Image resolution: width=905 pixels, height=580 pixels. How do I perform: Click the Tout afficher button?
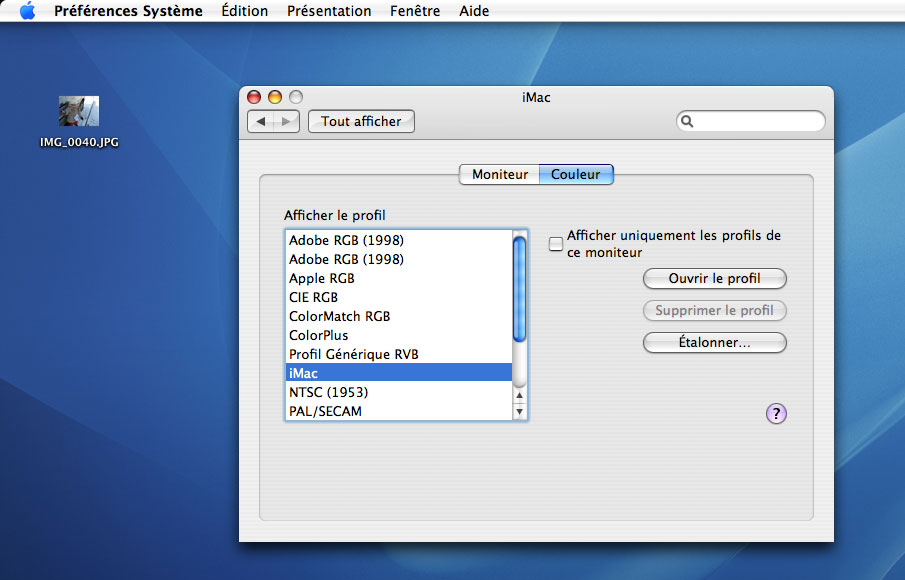[x=361, y=122]
